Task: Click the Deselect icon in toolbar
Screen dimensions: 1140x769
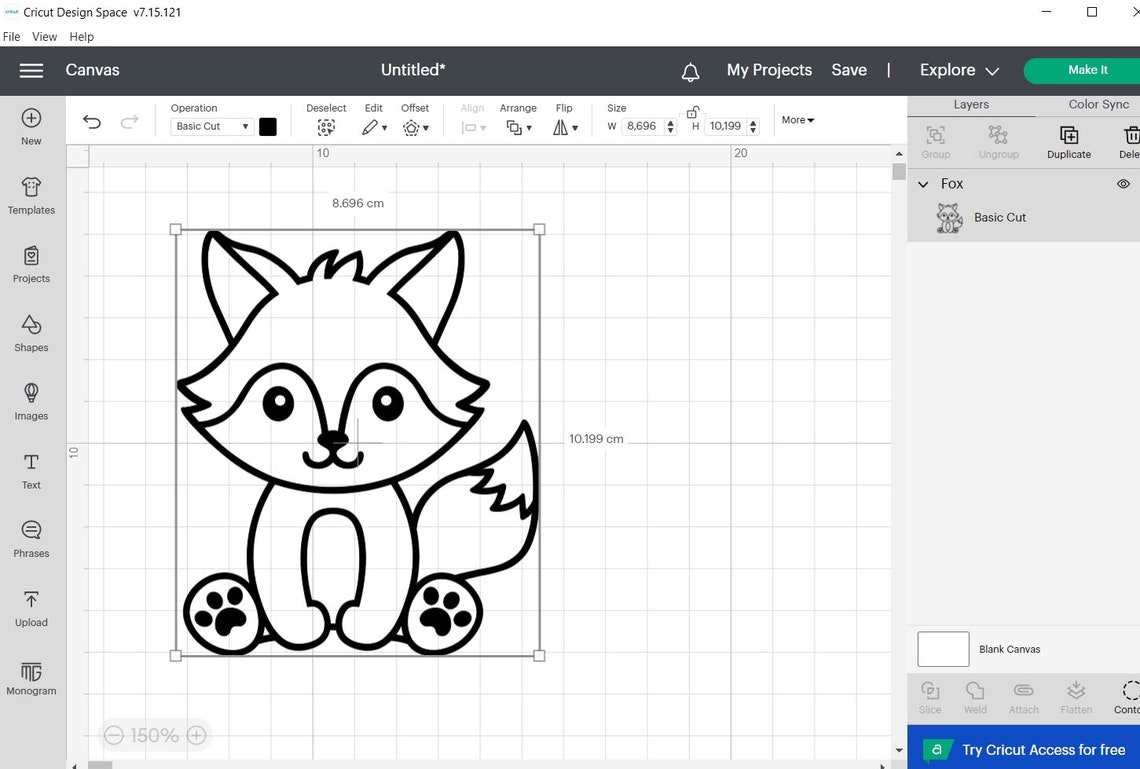Action: pyautogui.click(x=326, y=127)
